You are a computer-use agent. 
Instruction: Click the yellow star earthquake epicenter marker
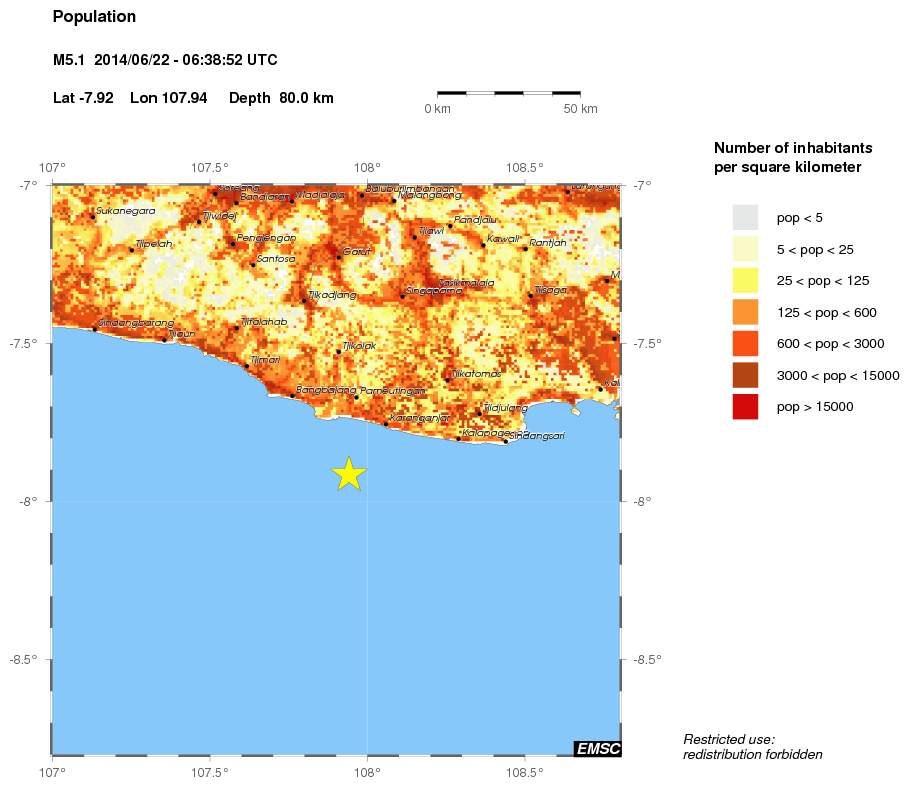pyautogui.click(x=348, y=474)
